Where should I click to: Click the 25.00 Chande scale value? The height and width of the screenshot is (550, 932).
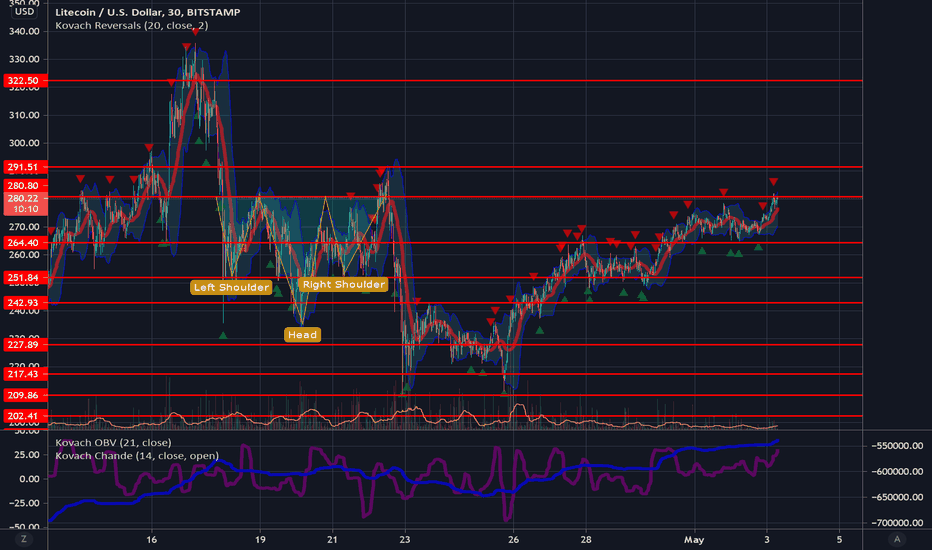[x=28, y=455]
